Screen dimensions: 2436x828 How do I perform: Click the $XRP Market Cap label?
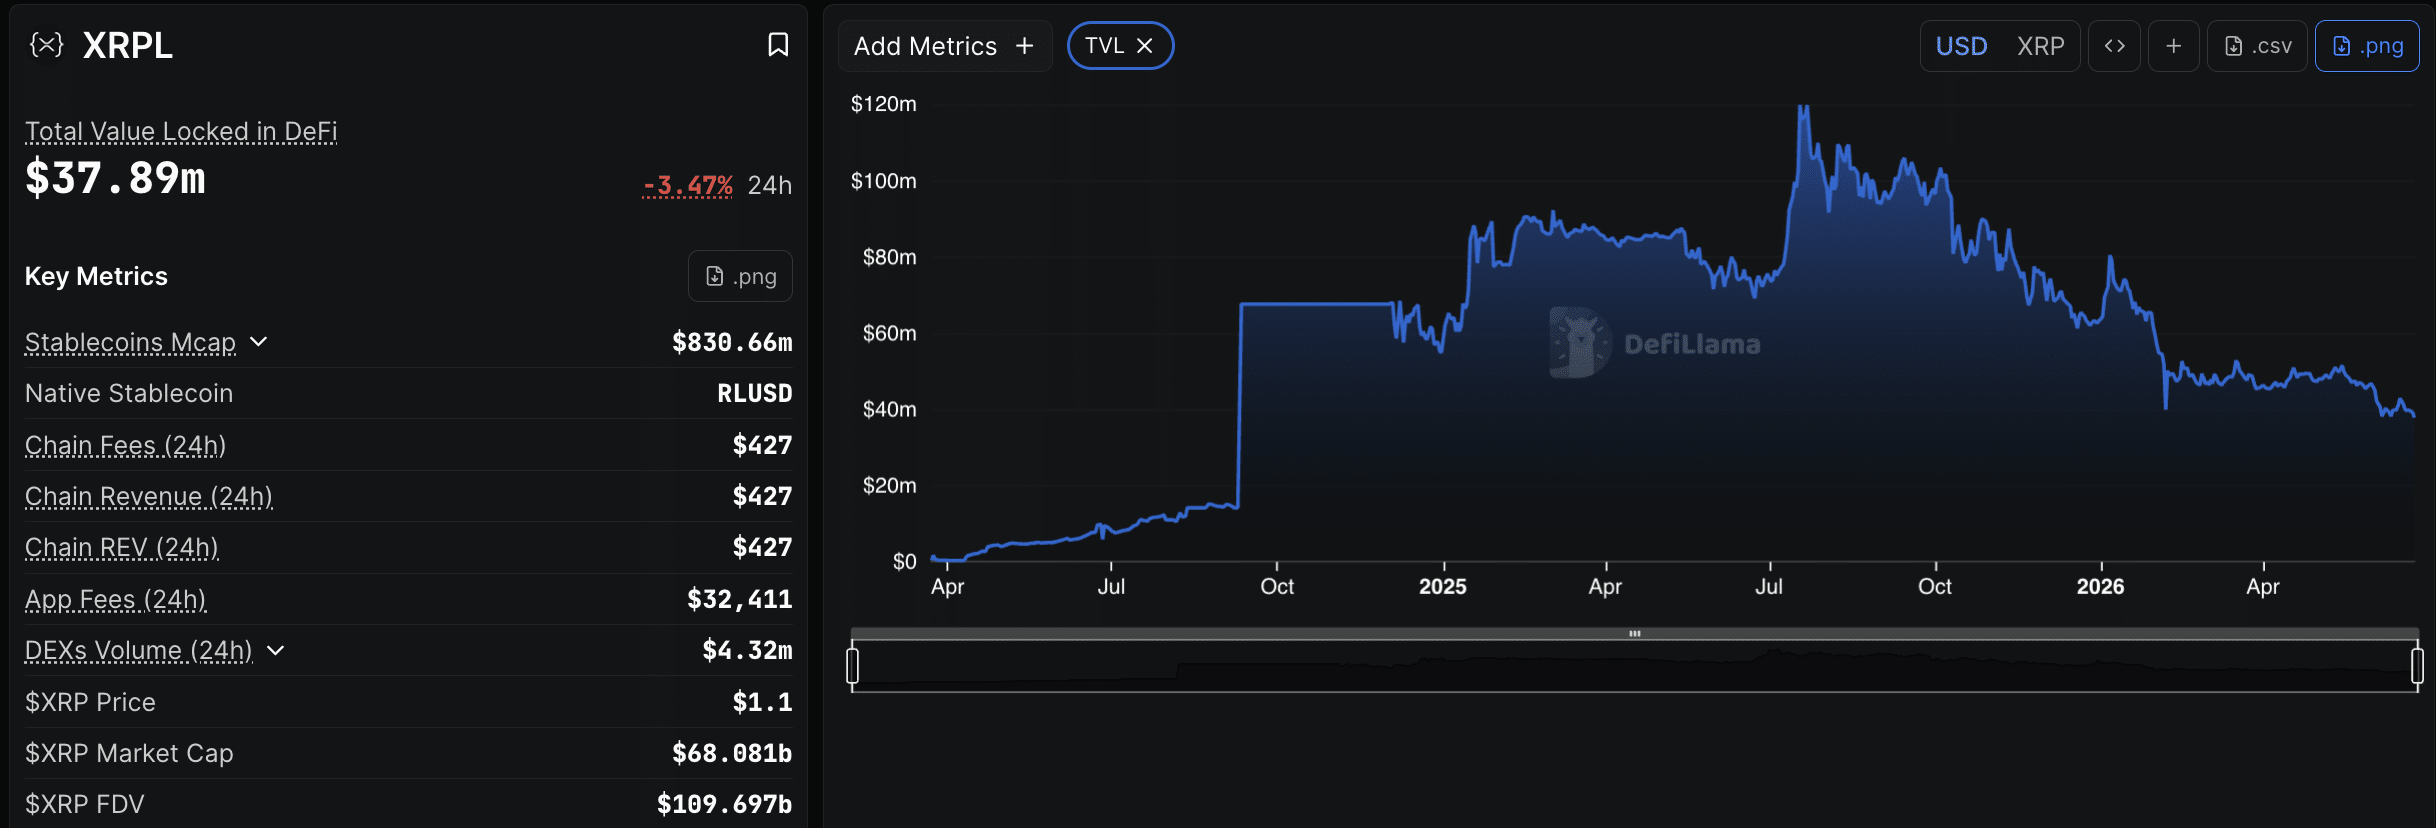(x=129, y=753)
